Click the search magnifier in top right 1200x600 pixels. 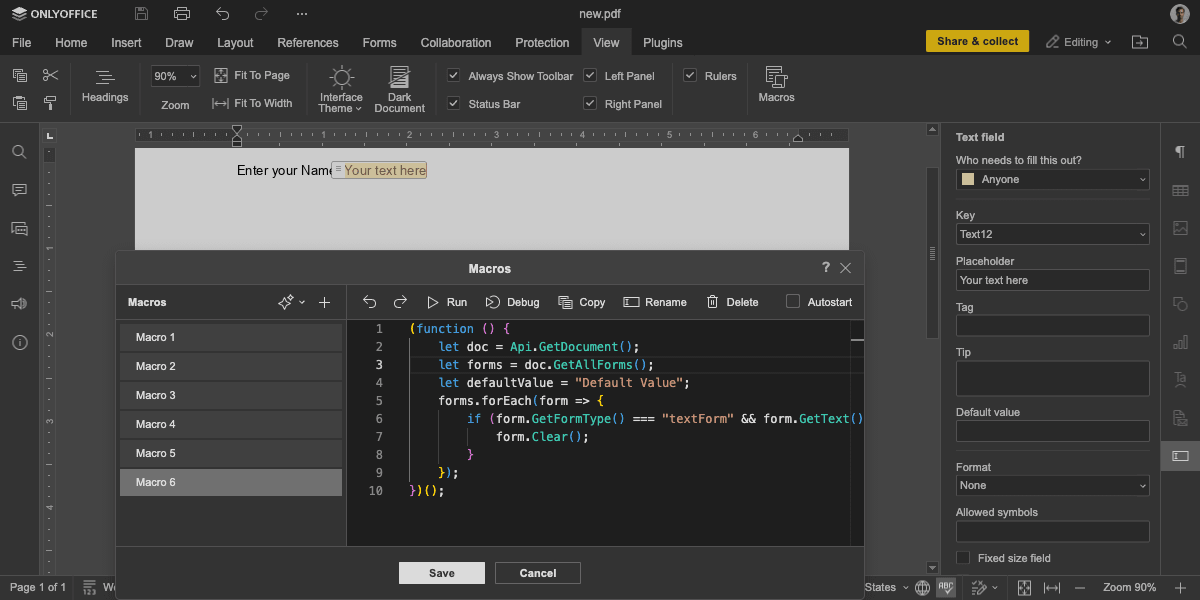[1180, 42]
